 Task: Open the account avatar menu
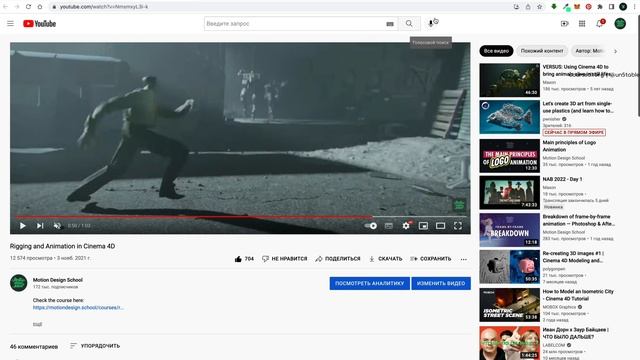pos(620,24)
